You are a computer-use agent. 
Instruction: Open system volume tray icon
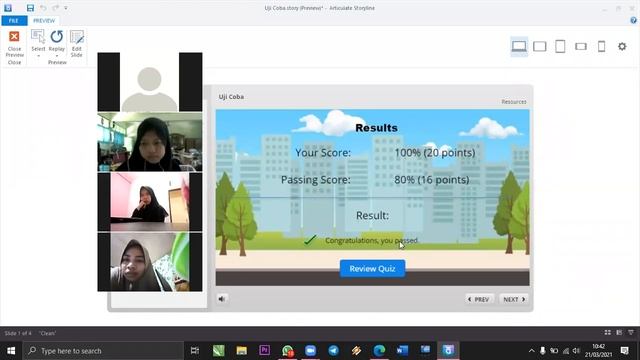coord(576,351)
